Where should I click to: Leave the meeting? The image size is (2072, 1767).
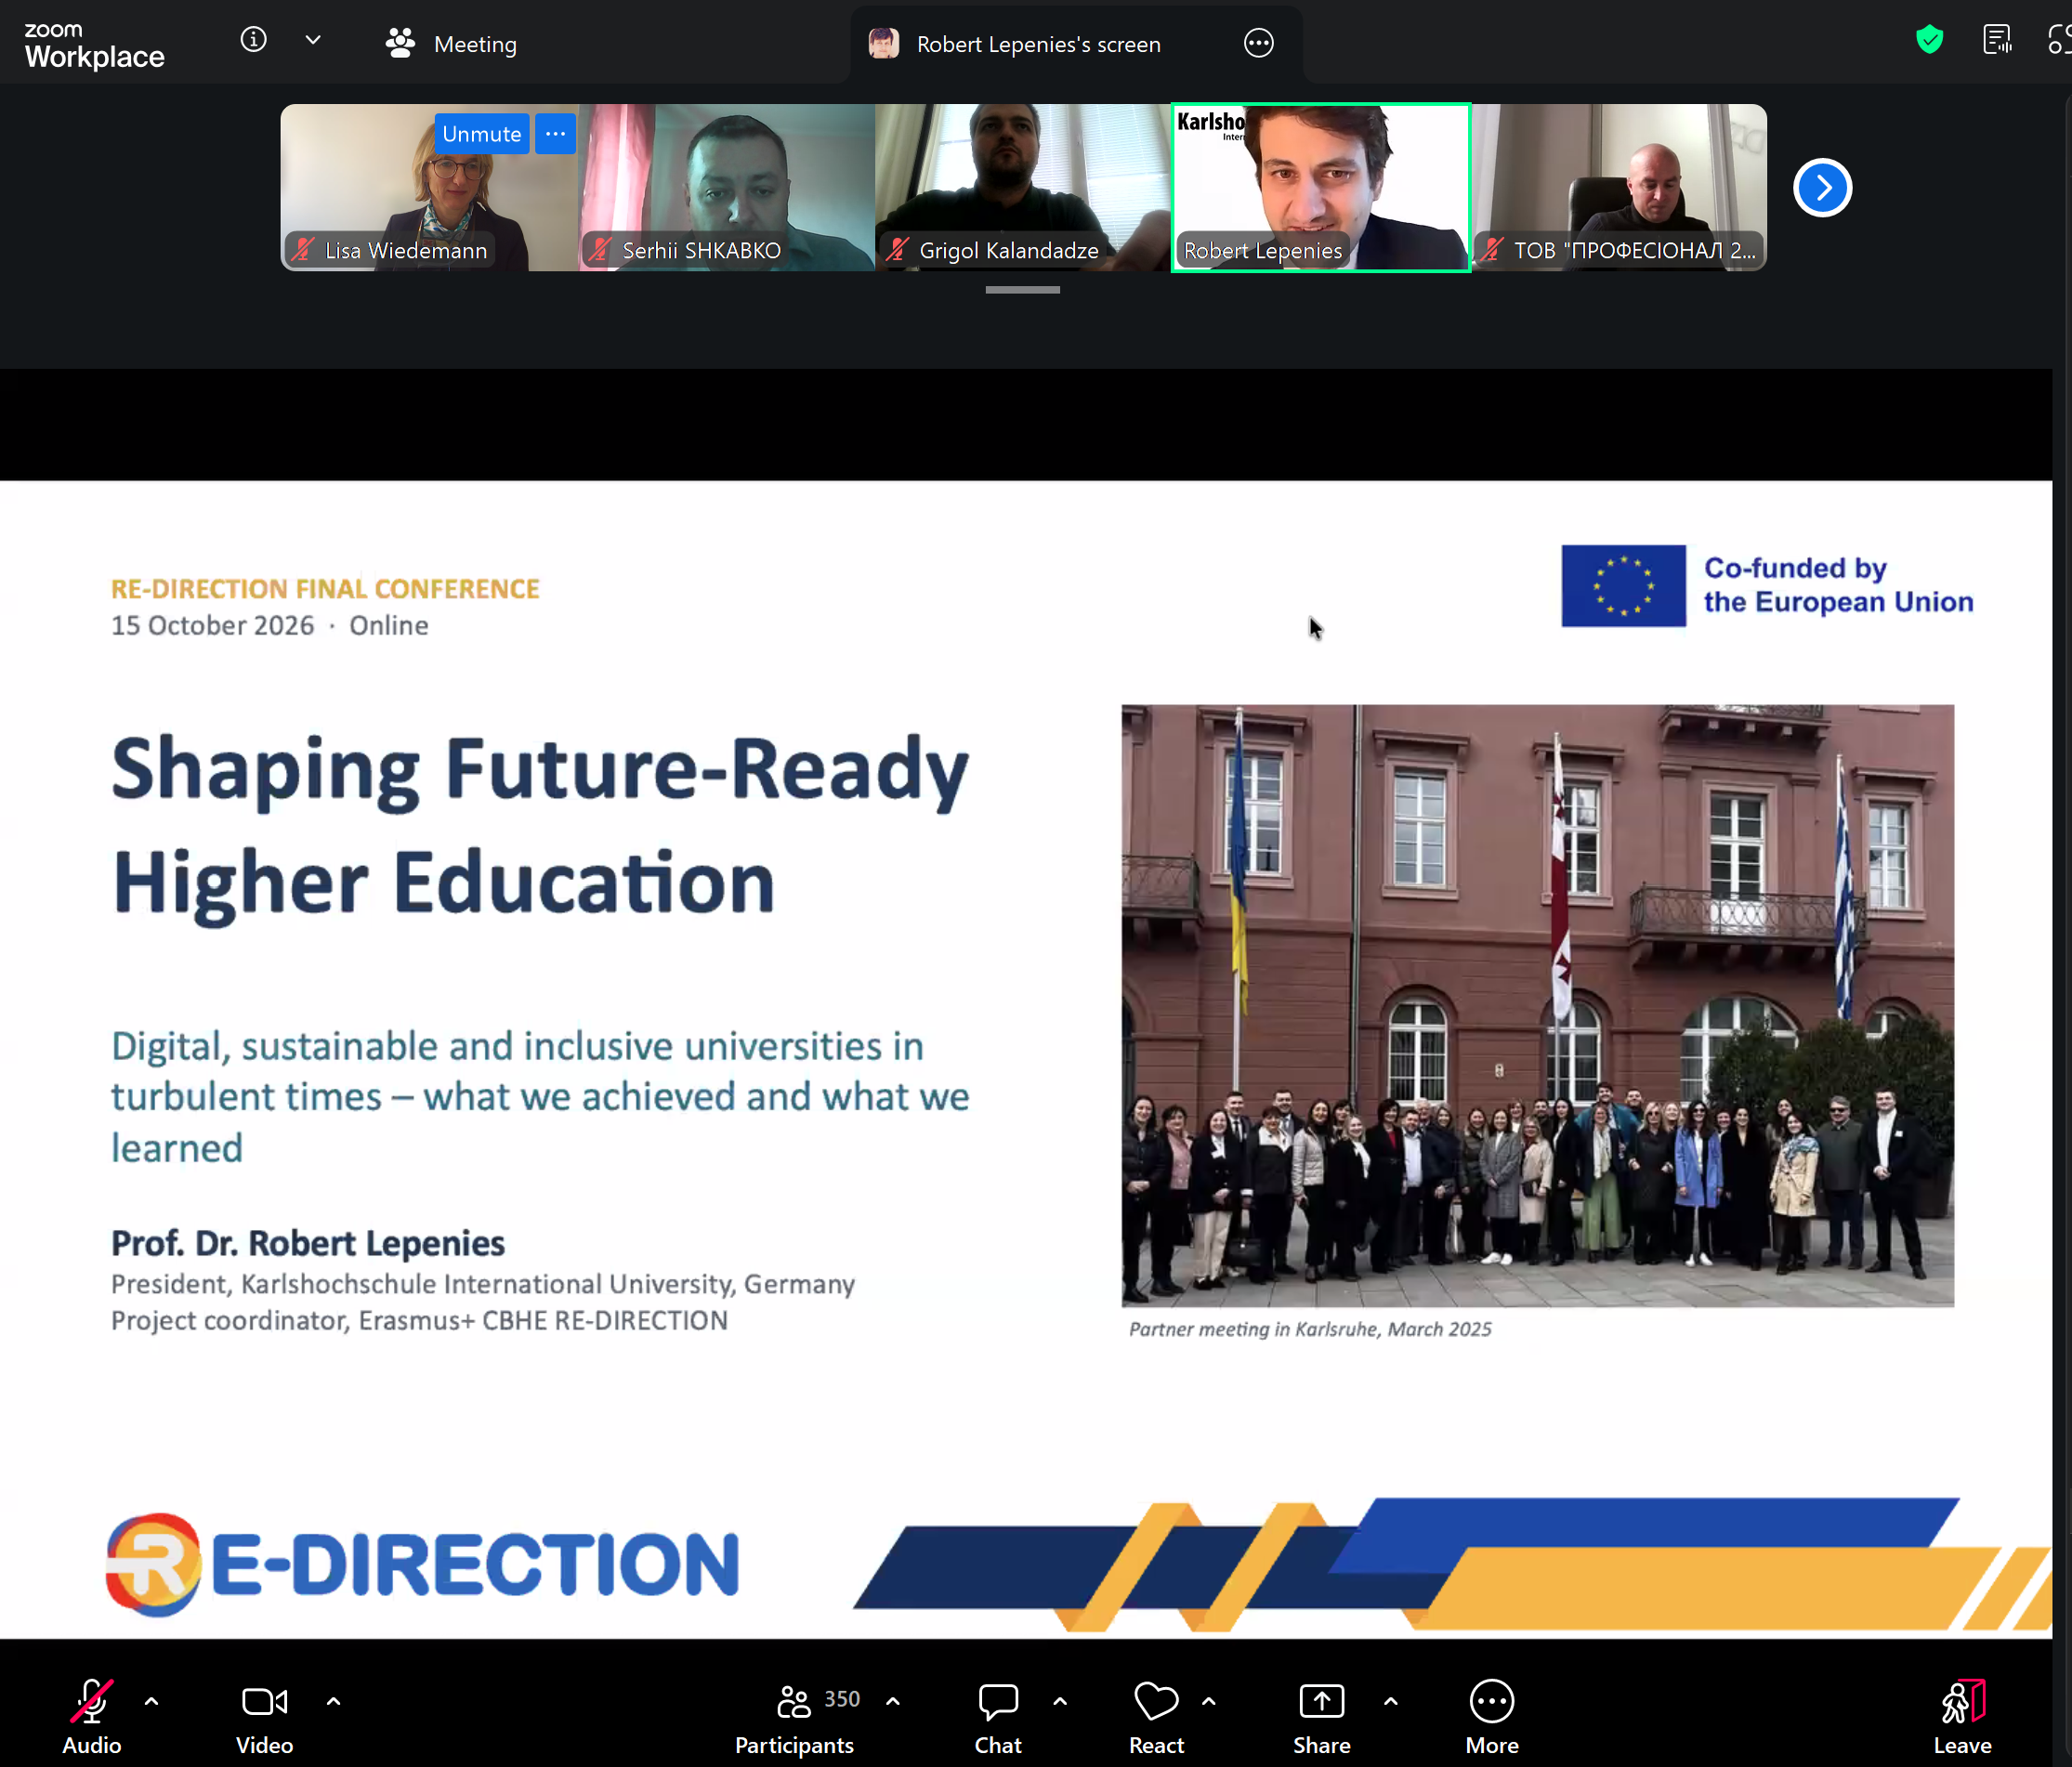tap(1962, 1717)
